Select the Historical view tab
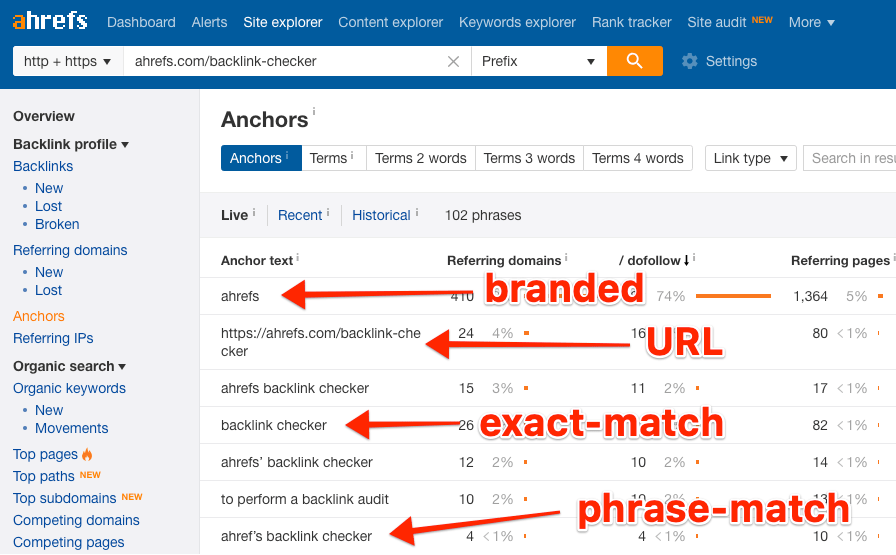 381,215
